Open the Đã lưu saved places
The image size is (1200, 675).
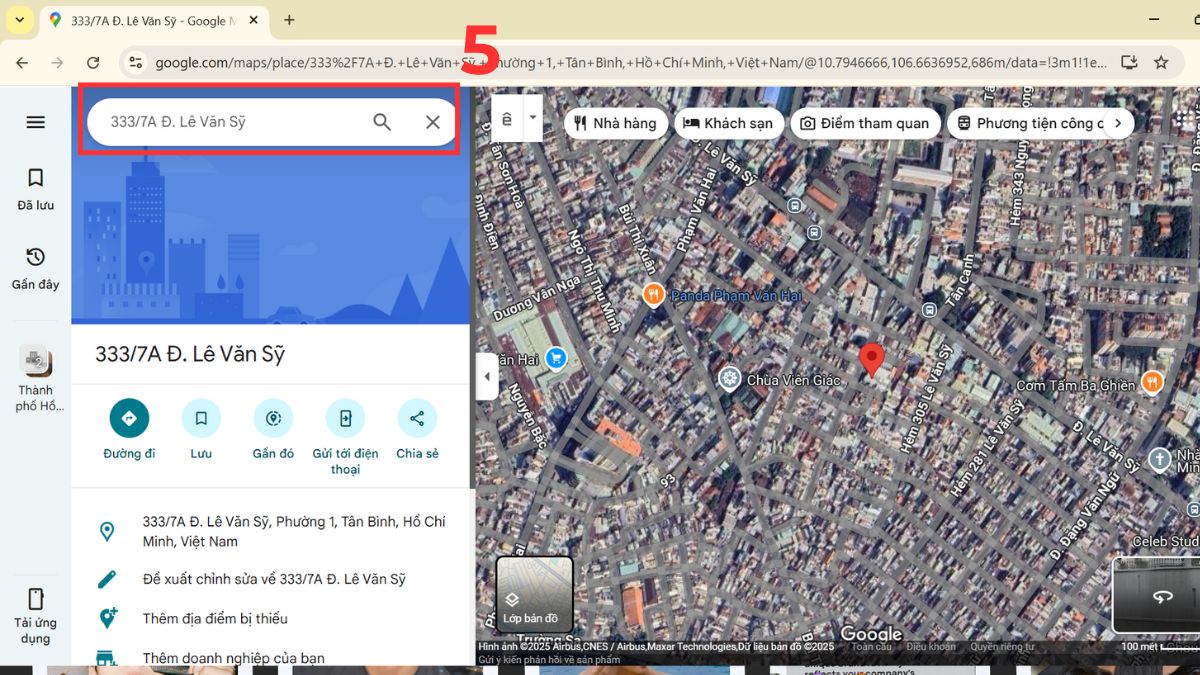(x=36, y=189)
